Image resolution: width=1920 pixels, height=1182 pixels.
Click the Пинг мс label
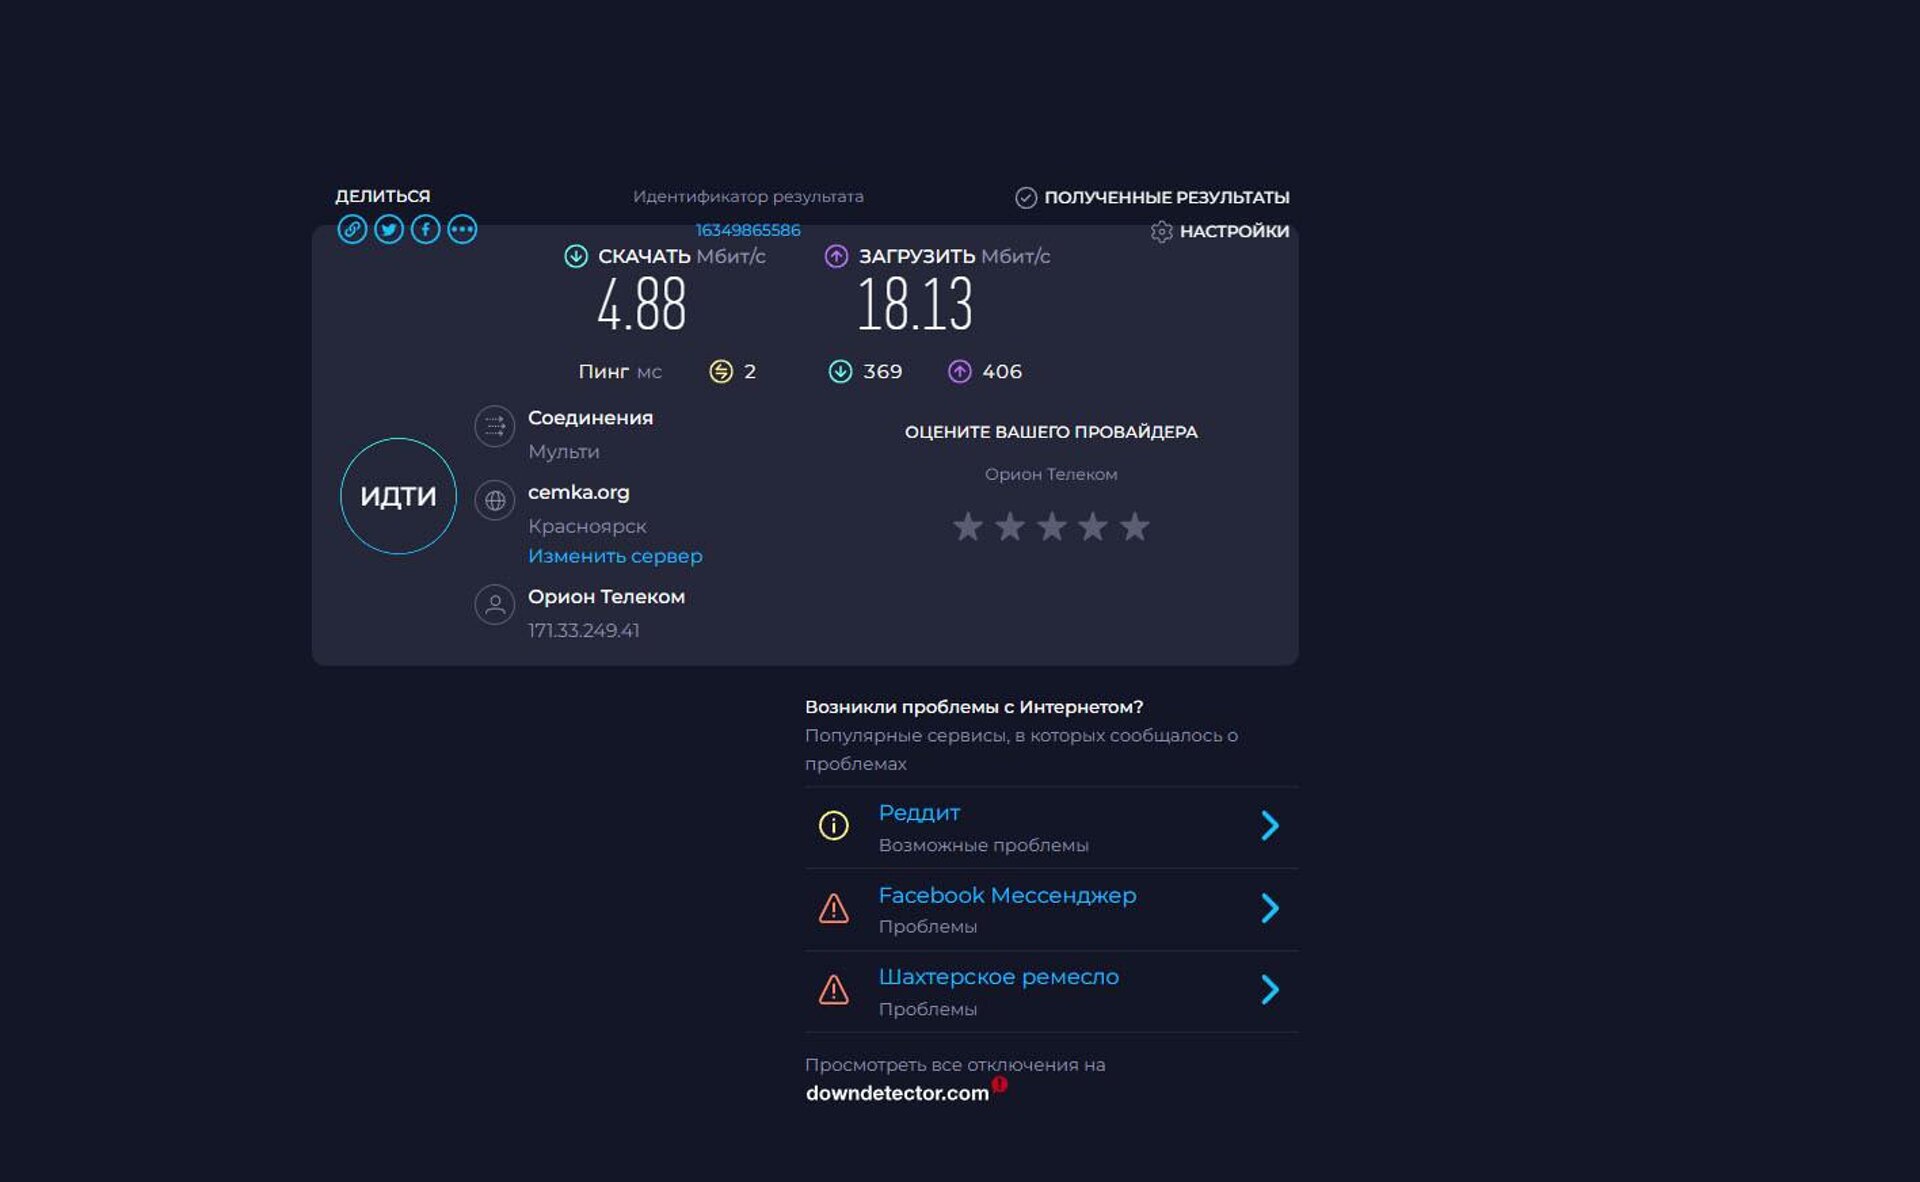620,372
